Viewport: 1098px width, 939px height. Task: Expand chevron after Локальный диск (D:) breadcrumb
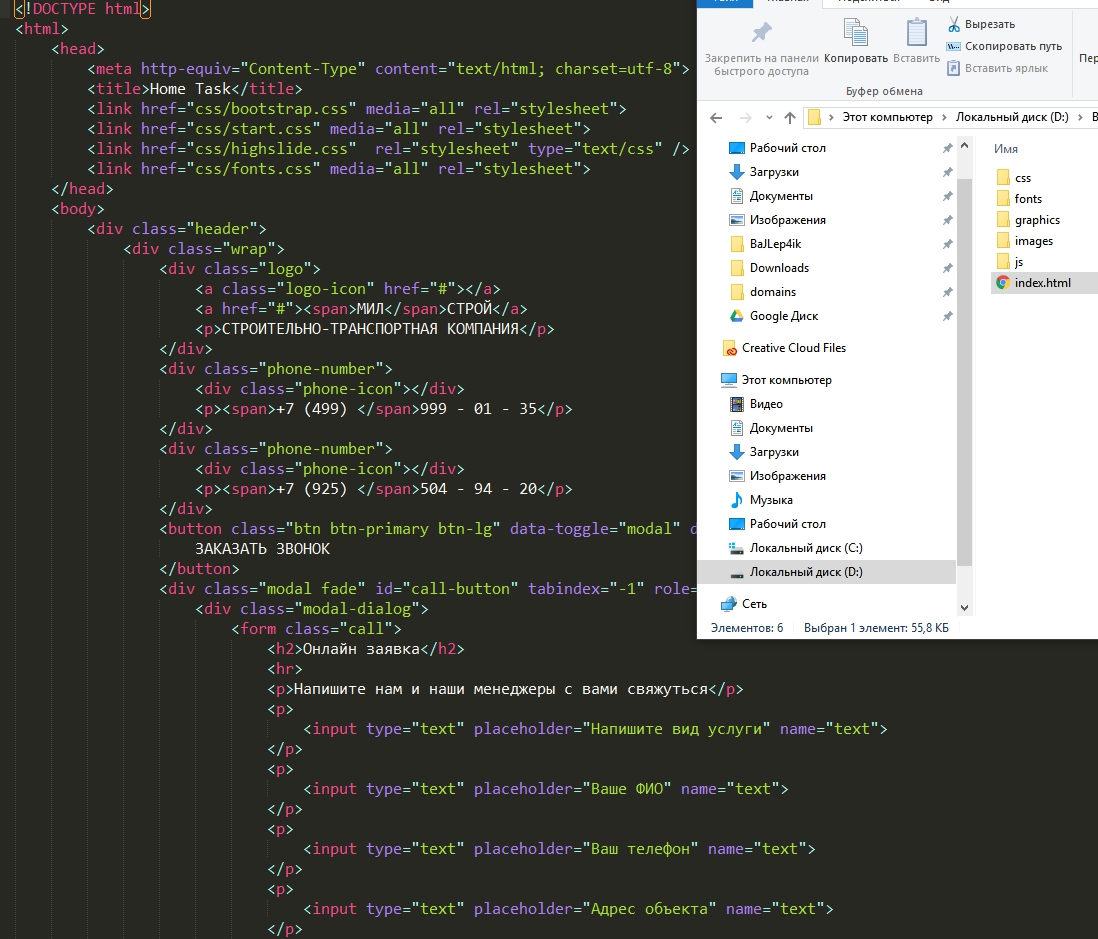pos(1080,117)
